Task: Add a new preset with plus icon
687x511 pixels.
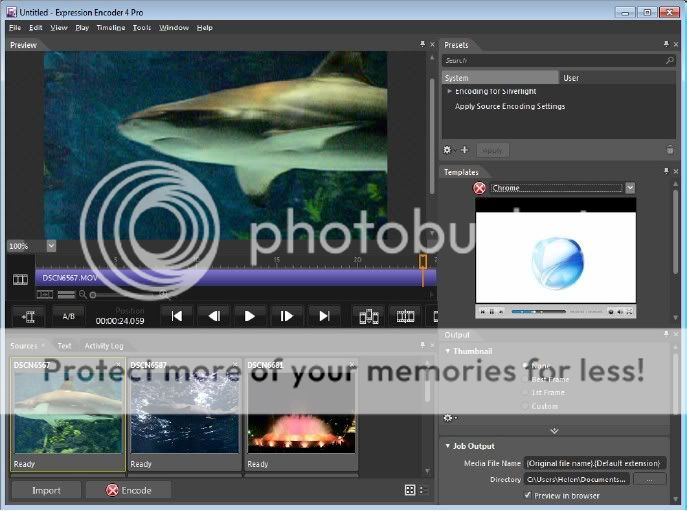Action: click(464, 150)
